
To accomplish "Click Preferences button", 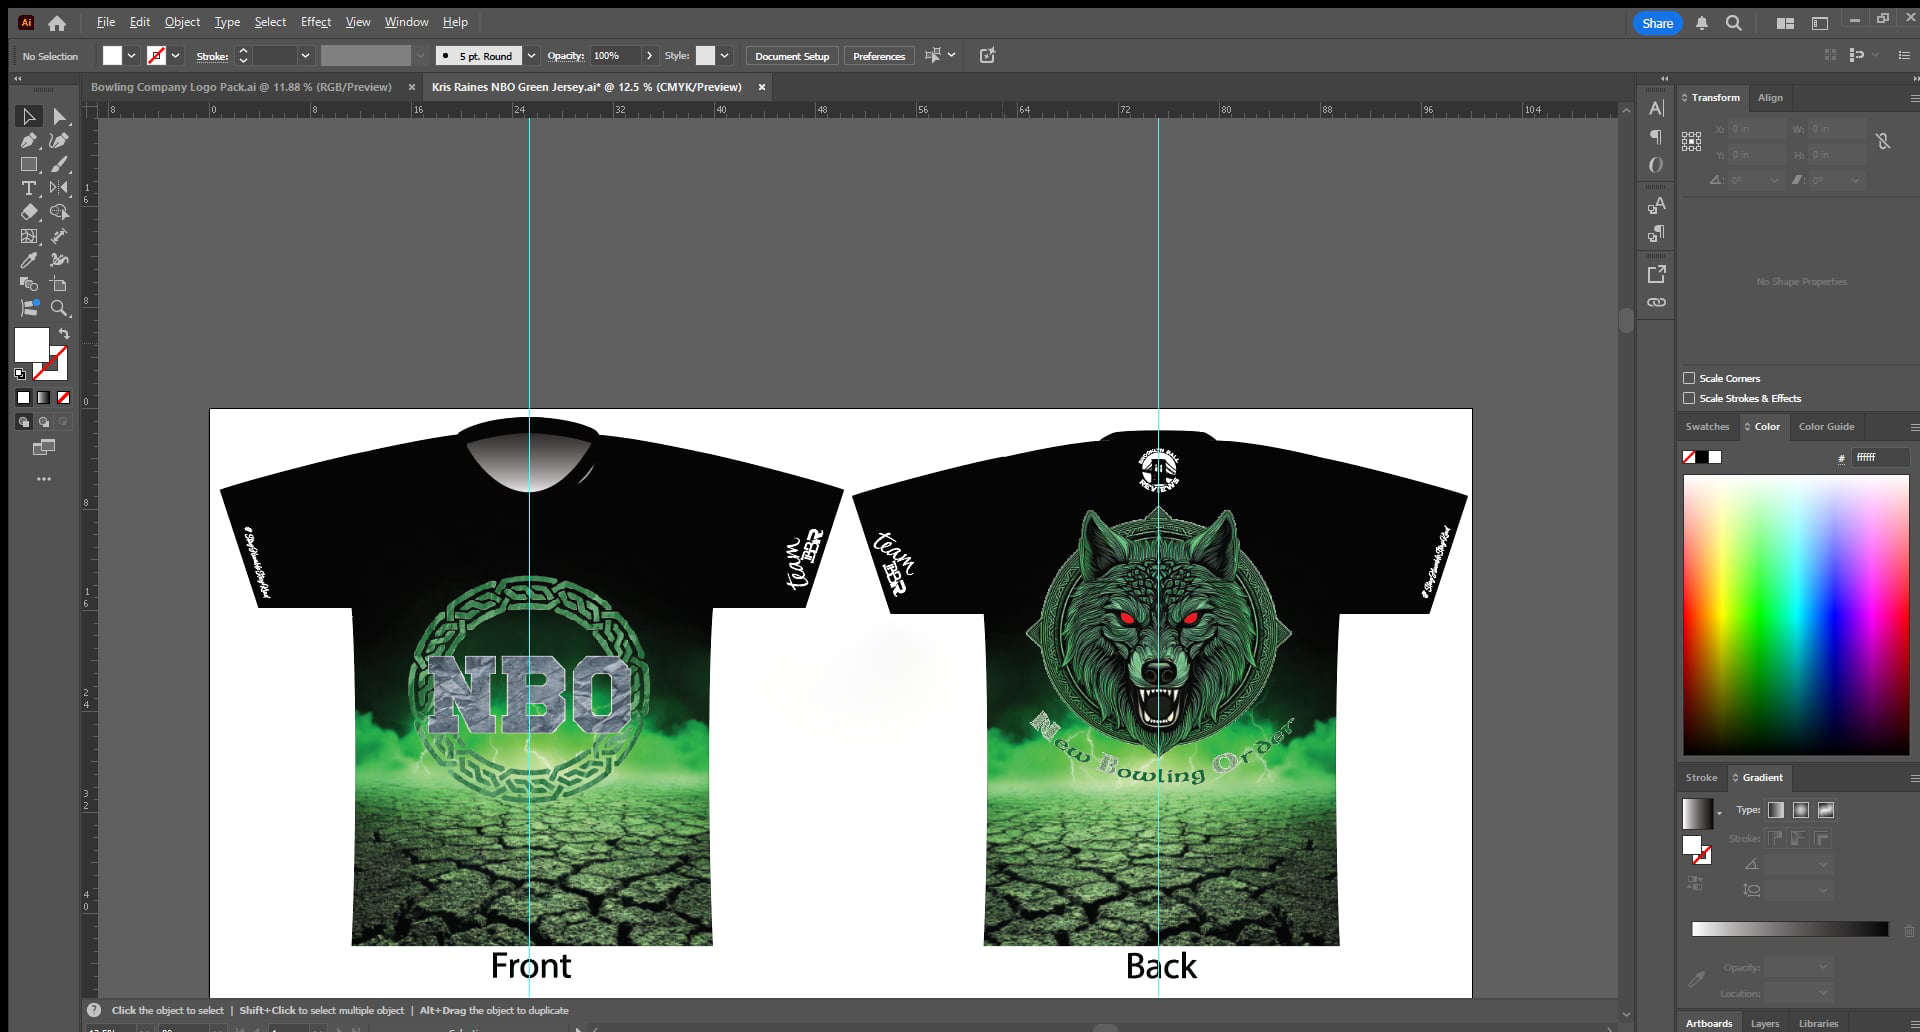I will pos(879,56).
